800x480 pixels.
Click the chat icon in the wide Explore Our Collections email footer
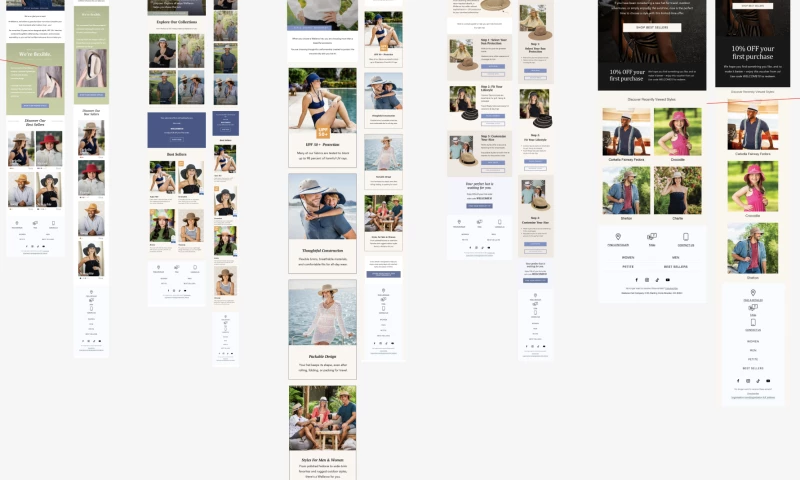[177, 267]
